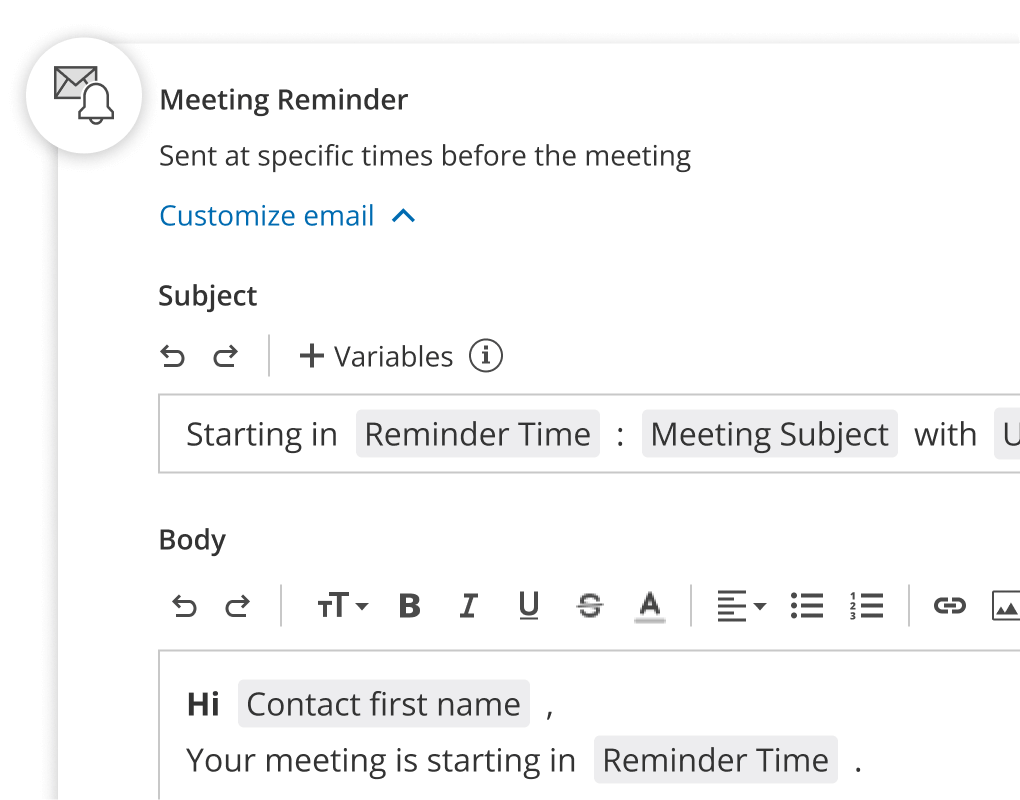Open the text color picker
Screen dimensions: 1020x800
coord(649,605)
